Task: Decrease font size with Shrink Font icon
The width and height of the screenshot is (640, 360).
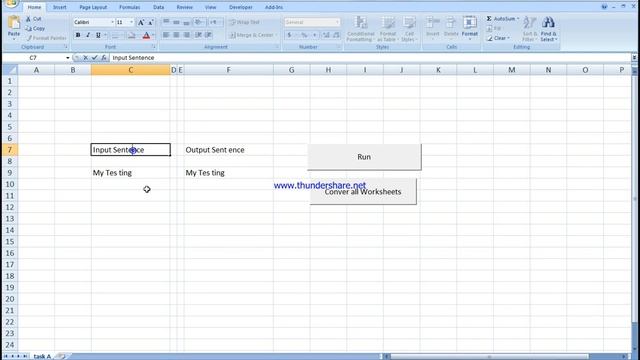Action: 151,22
